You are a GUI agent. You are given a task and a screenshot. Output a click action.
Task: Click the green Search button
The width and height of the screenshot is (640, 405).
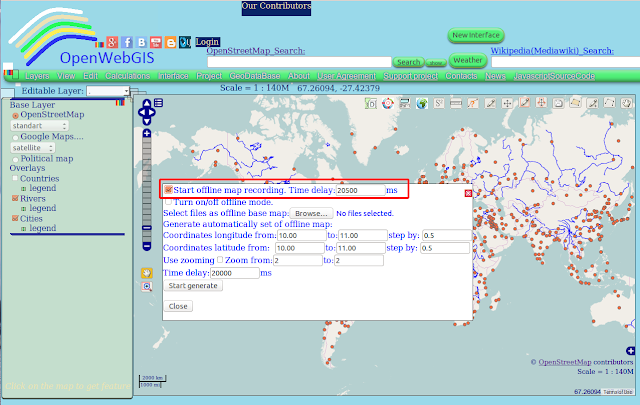tap(409, 62)
